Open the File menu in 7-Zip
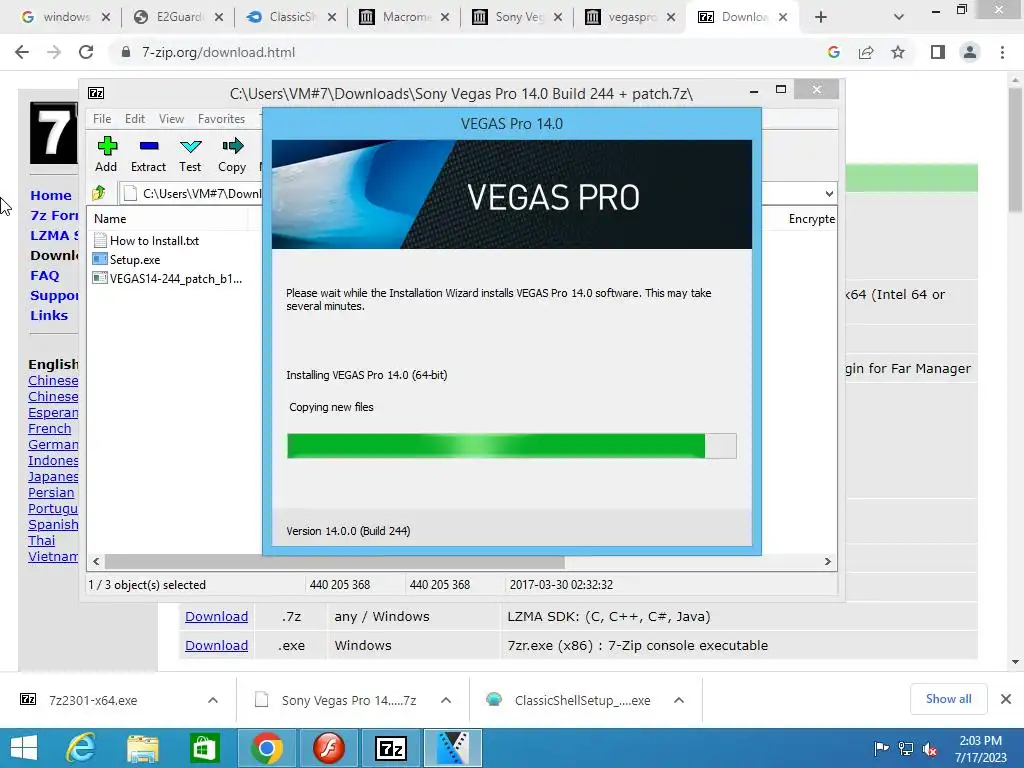 [x=102, y=119]
